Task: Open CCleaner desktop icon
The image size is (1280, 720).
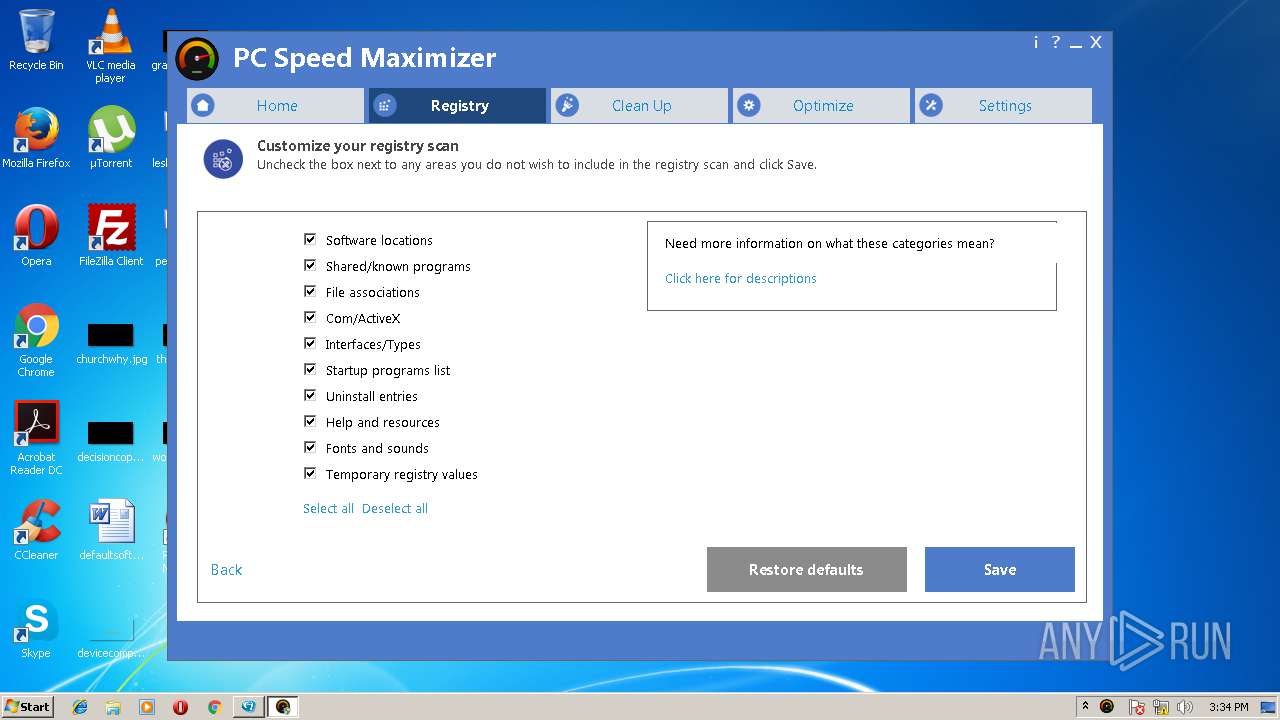Action: (x=36, y=530)
